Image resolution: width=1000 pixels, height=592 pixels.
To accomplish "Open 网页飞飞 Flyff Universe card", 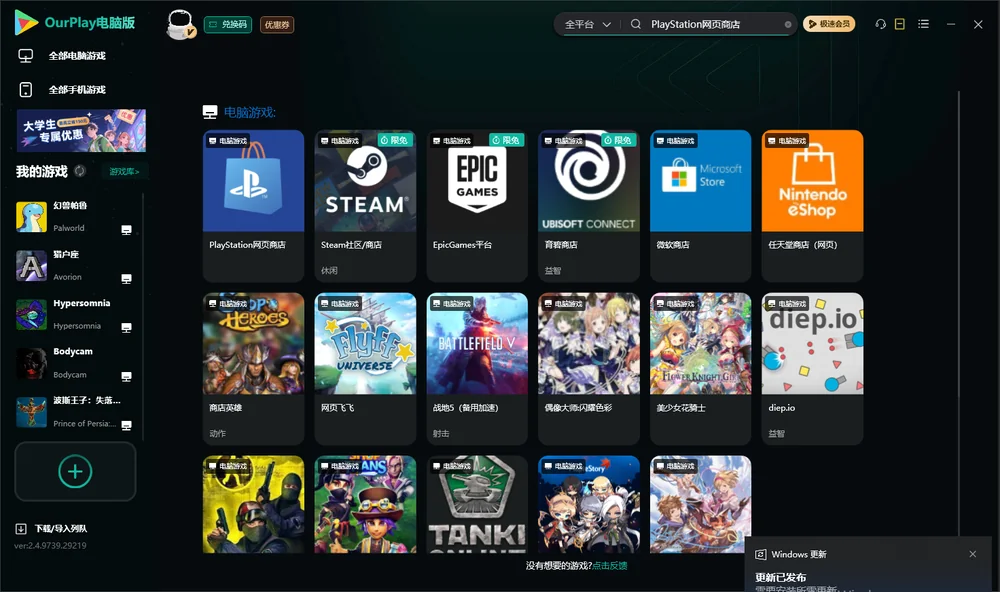I will click(x=365, y=369).
